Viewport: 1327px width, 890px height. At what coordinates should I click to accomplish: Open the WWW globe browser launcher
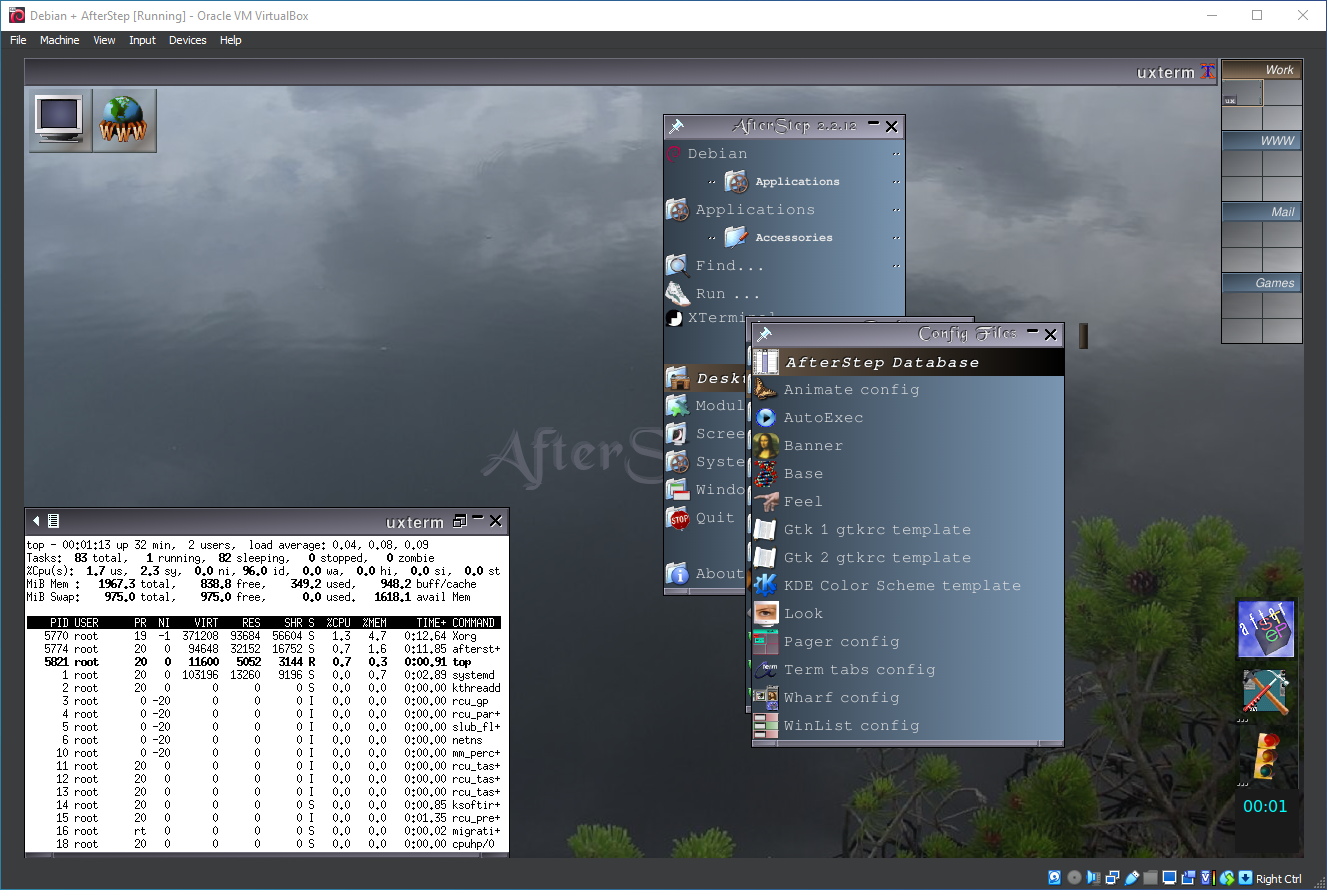124,120
